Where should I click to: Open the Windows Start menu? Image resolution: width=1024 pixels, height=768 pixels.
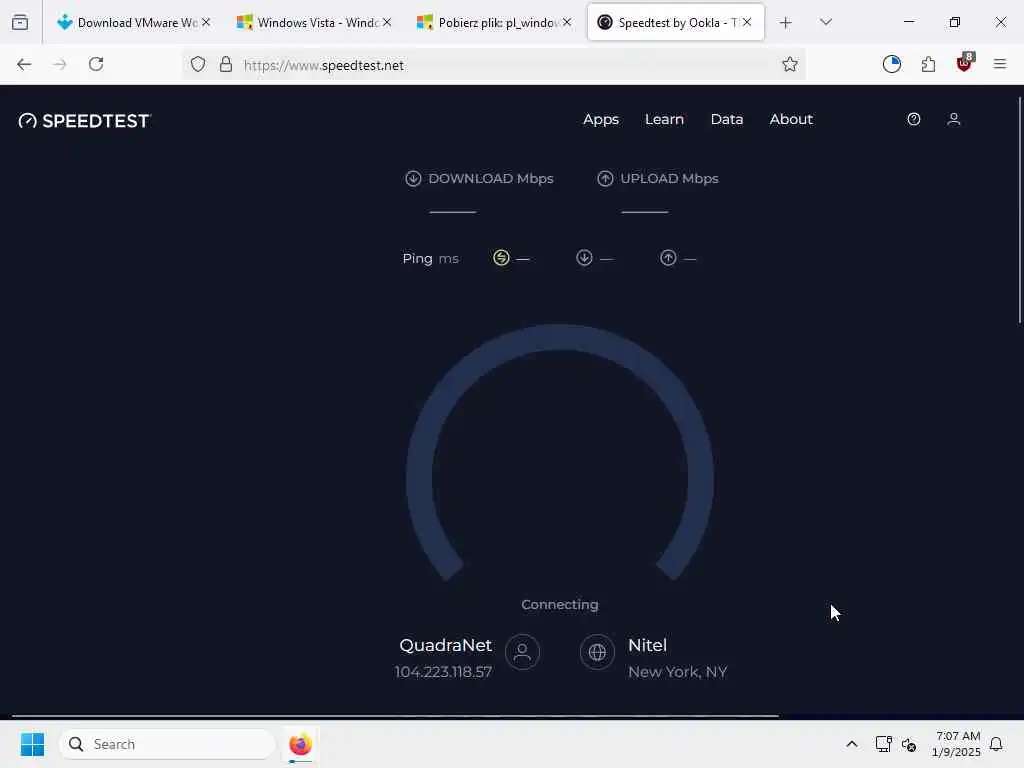point(32,744)
